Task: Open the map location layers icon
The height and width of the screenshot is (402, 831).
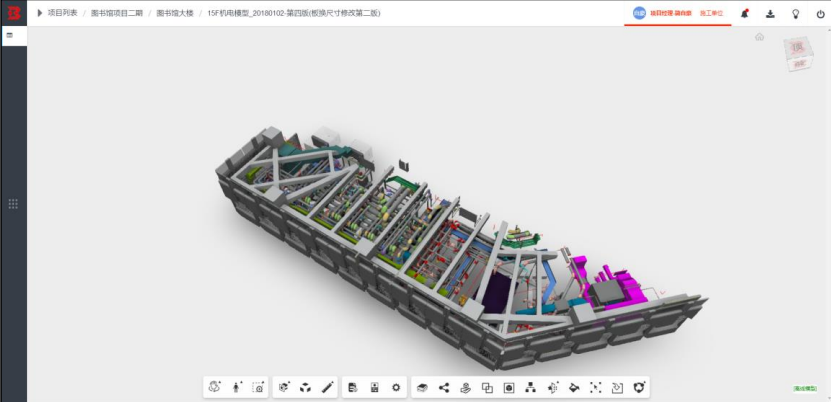Action: (x=465, y=388)
